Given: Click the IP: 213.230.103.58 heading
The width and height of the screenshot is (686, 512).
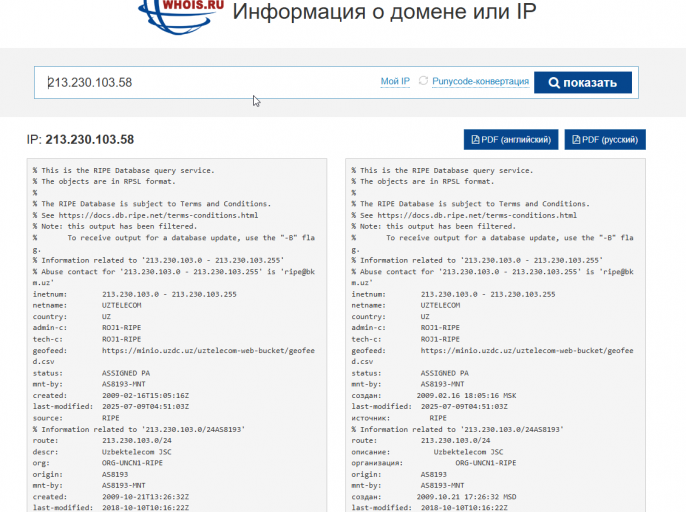Looking at the screenshot, I should [x=80, y=140].
